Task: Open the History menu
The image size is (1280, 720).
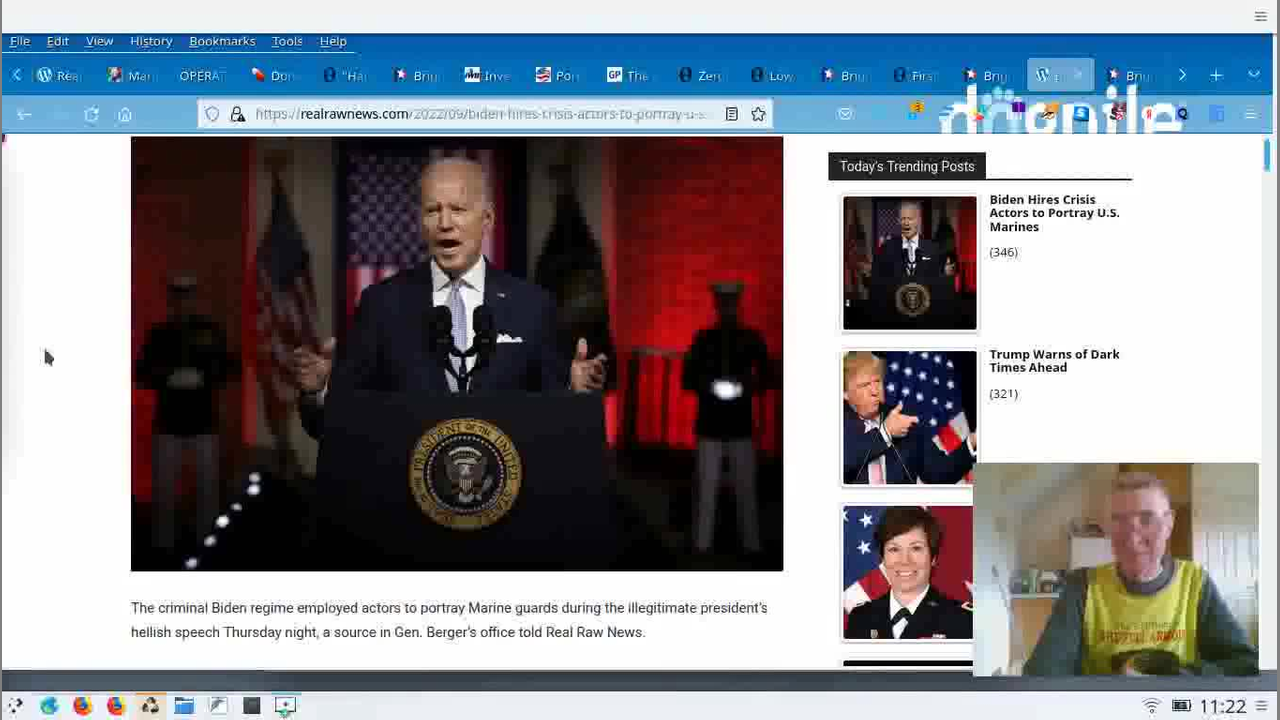Action: pyautogui.click(x=151, y=41)
